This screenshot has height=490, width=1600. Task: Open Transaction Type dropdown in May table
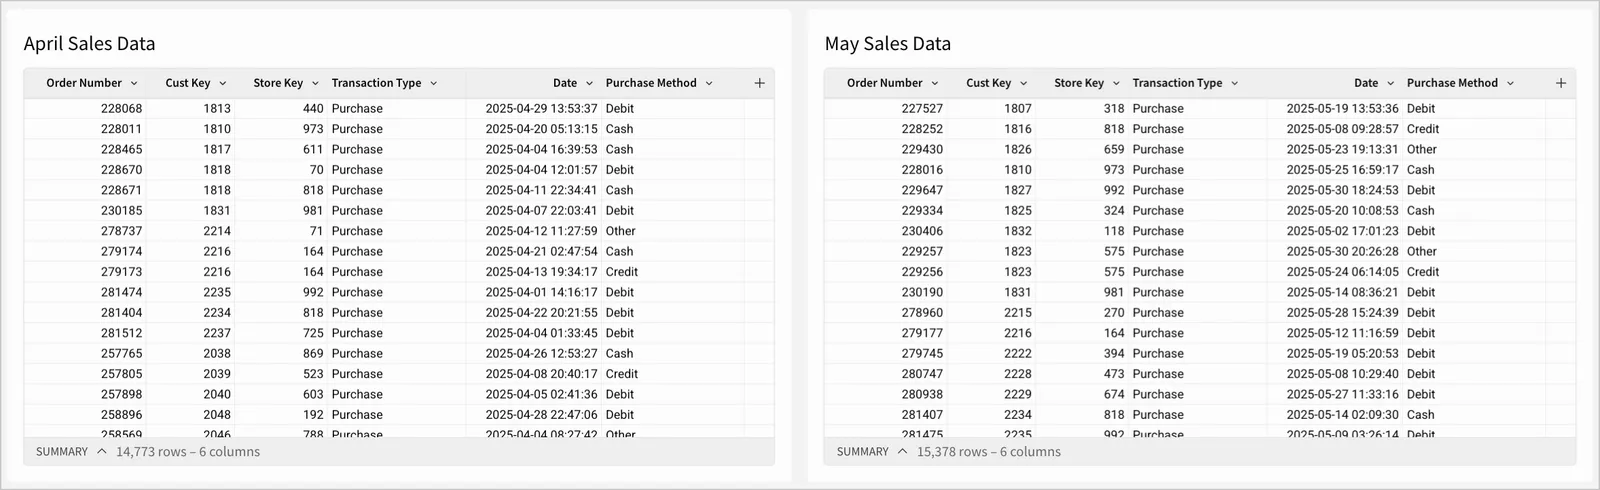pos(1235,84)
